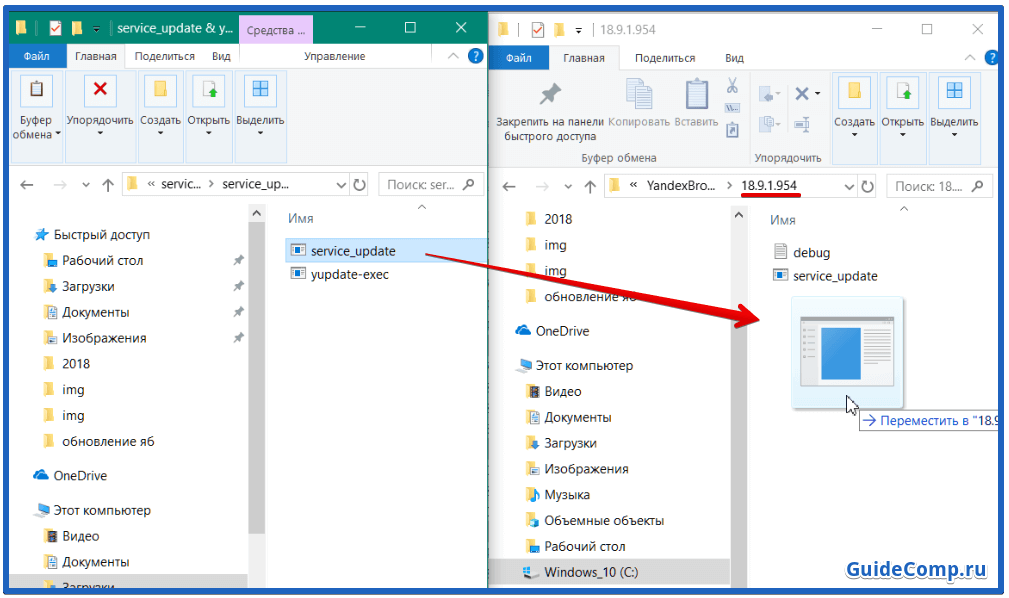Click the help question mark in left window
The width and height of the screenshot is (1009, 598).
476,56
